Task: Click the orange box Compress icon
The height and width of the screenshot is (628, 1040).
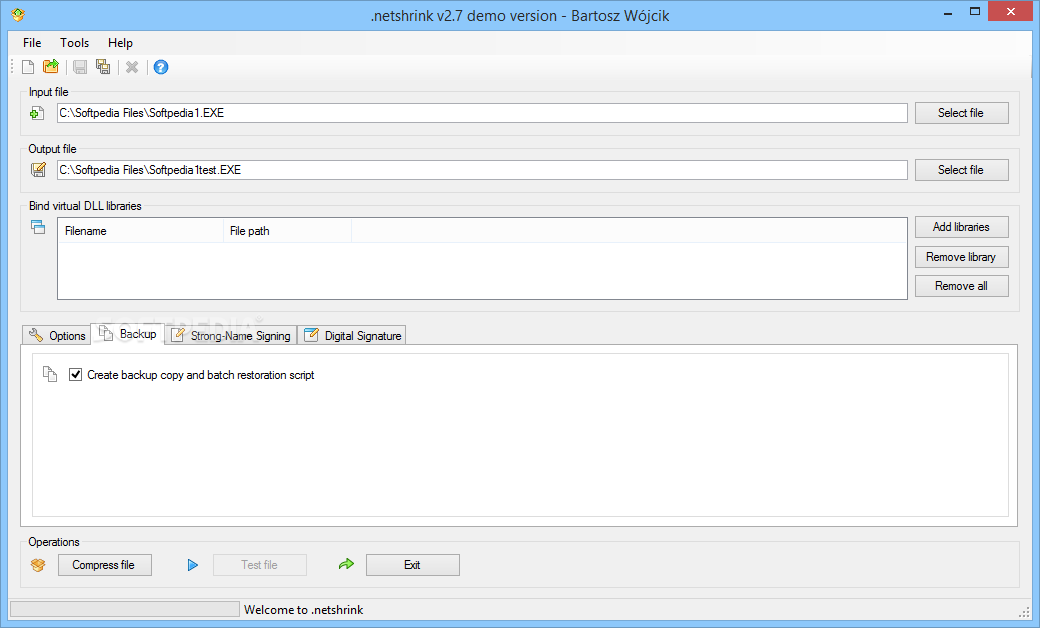Action: tap(38, 565)
